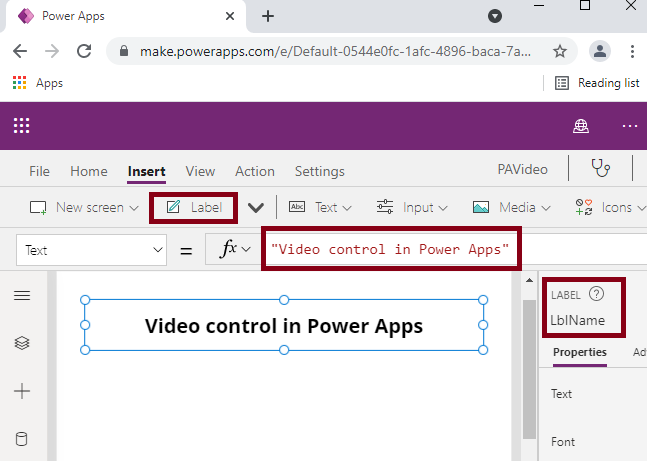The width and height of the screenshot is (647, 461).
Task: Bookmark this page with the star icon
Action: point(560,51)
